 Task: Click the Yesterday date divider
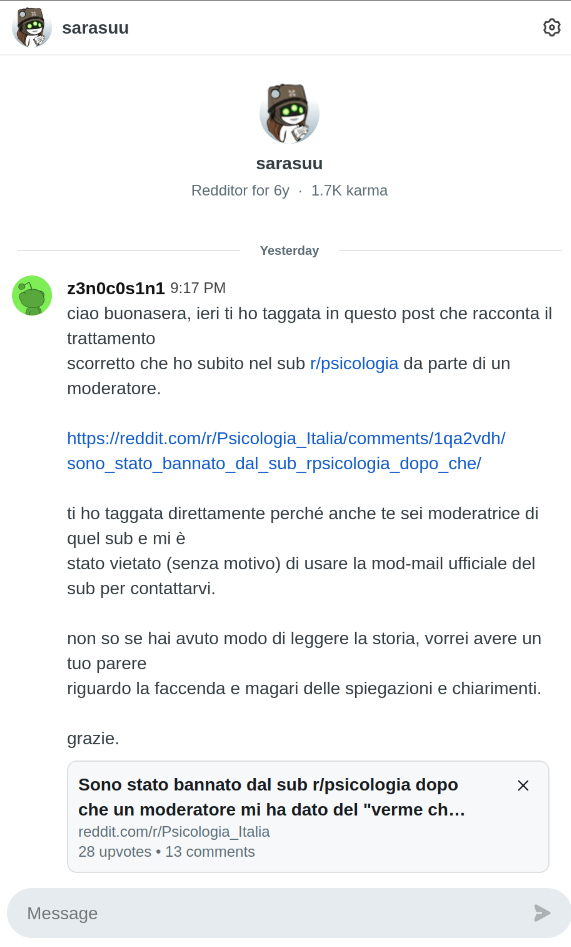[x=289, y=251]
